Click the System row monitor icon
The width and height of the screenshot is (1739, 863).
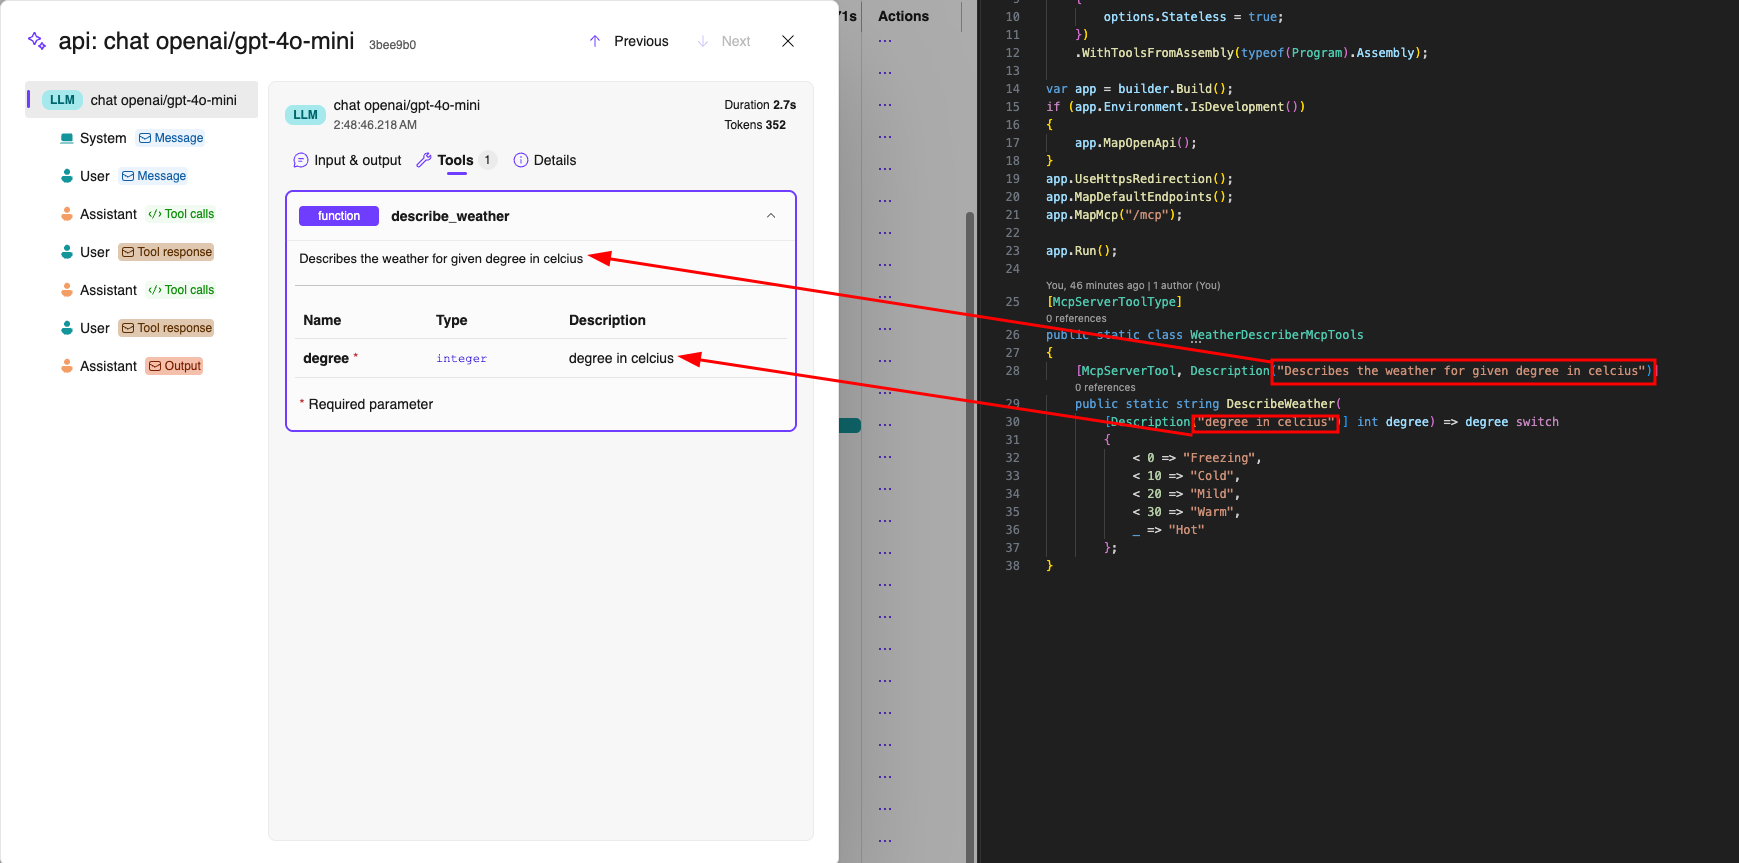(x=67, y=138)
